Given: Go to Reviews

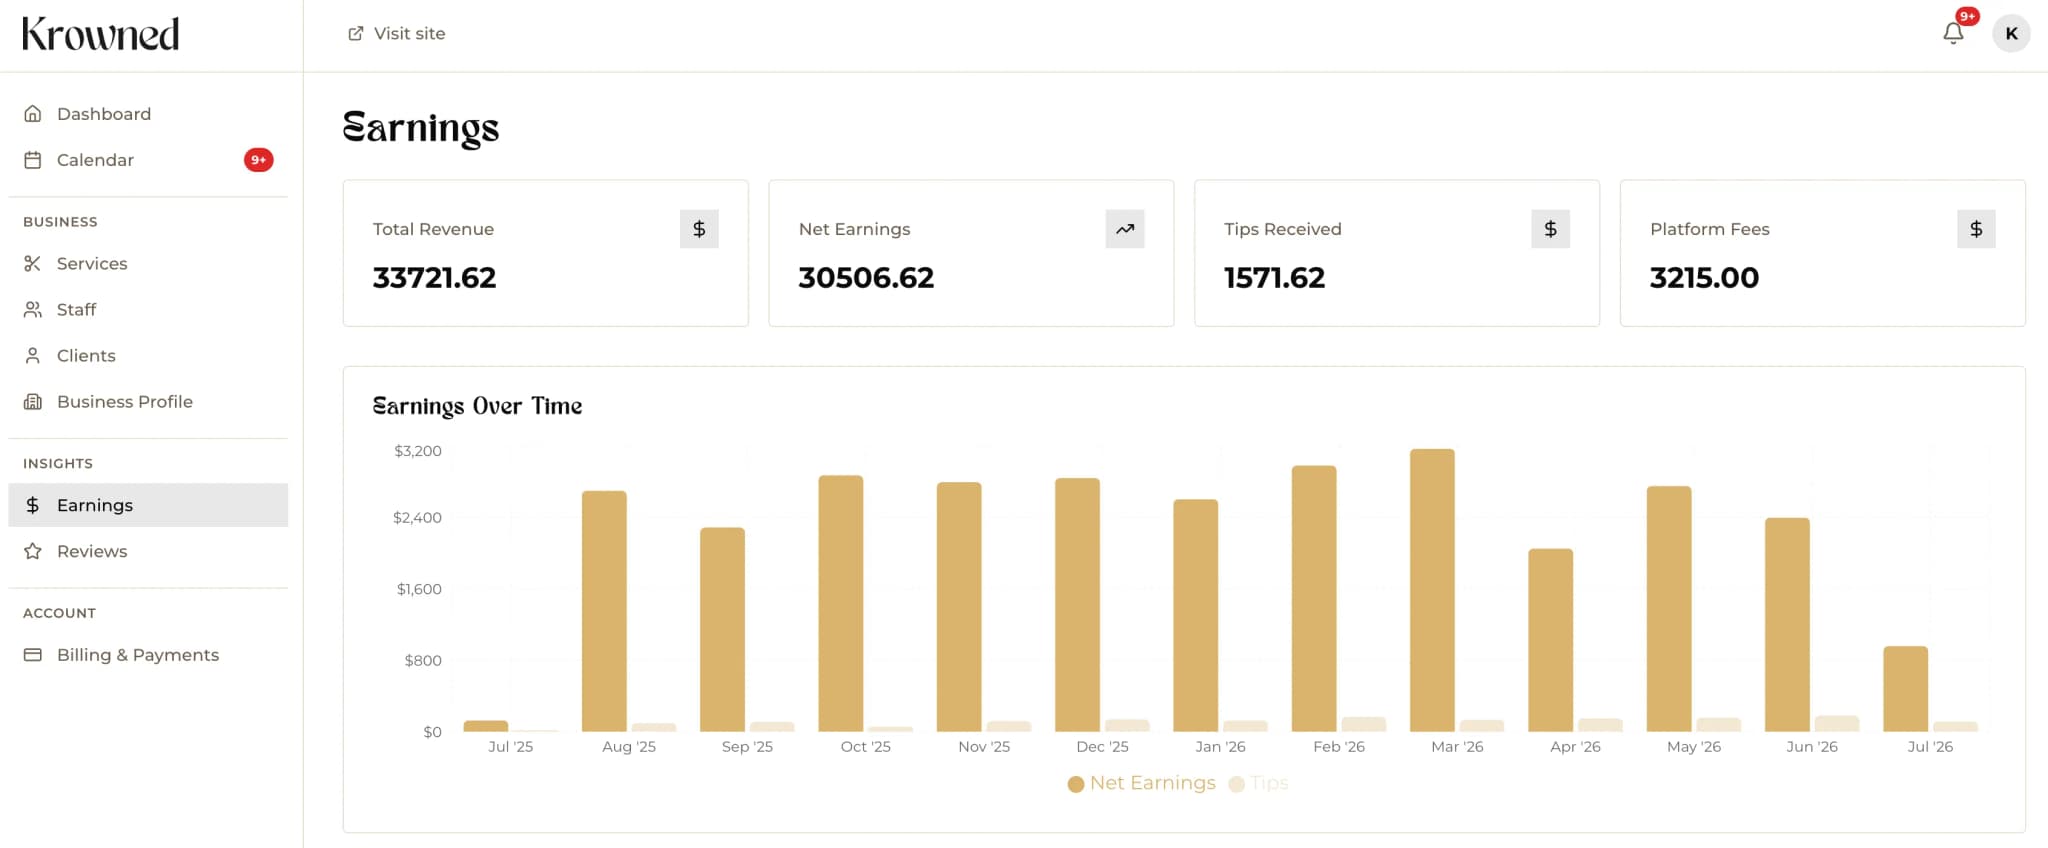Looking at the screenshot, I should click(x=148, y=552).
